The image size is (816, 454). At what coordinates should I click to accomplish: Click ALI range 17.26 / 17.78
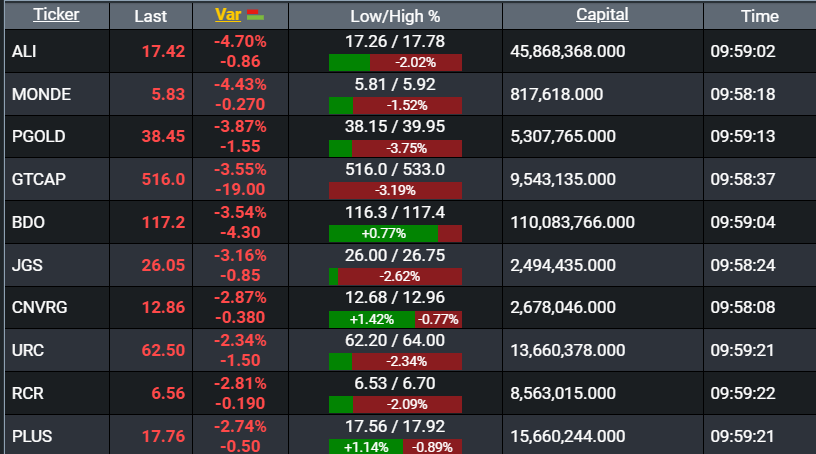pos(395,41)
